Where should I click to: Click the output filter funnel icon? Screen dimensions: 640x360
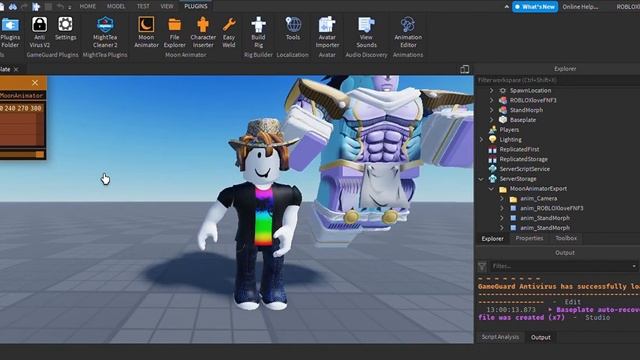tap(482, 267)
